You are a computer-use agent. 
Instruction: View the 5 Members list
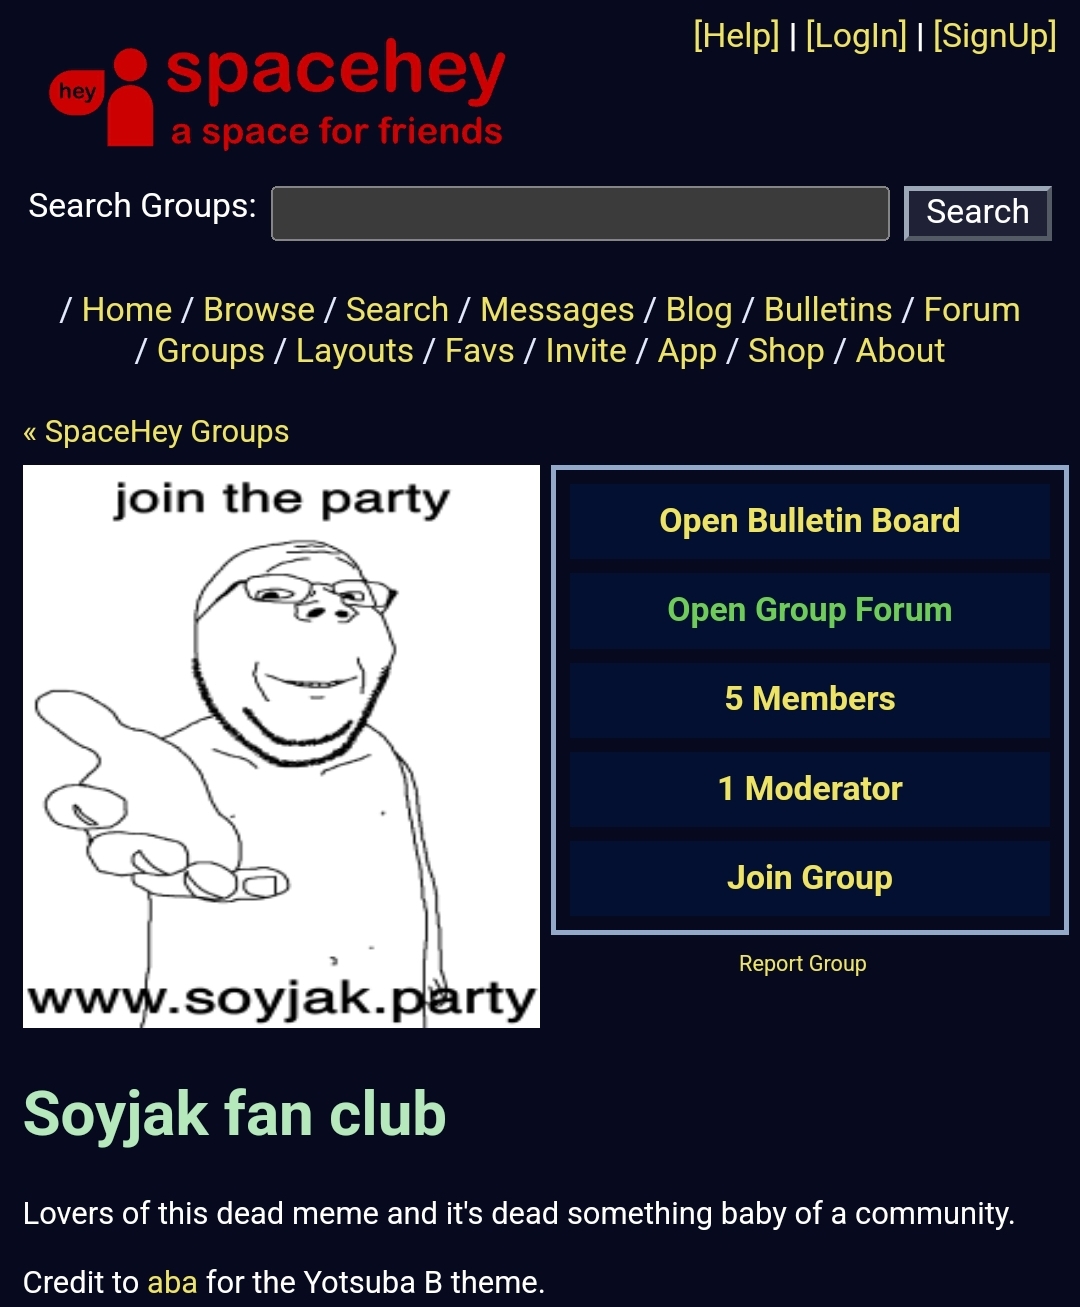(810, 699)
